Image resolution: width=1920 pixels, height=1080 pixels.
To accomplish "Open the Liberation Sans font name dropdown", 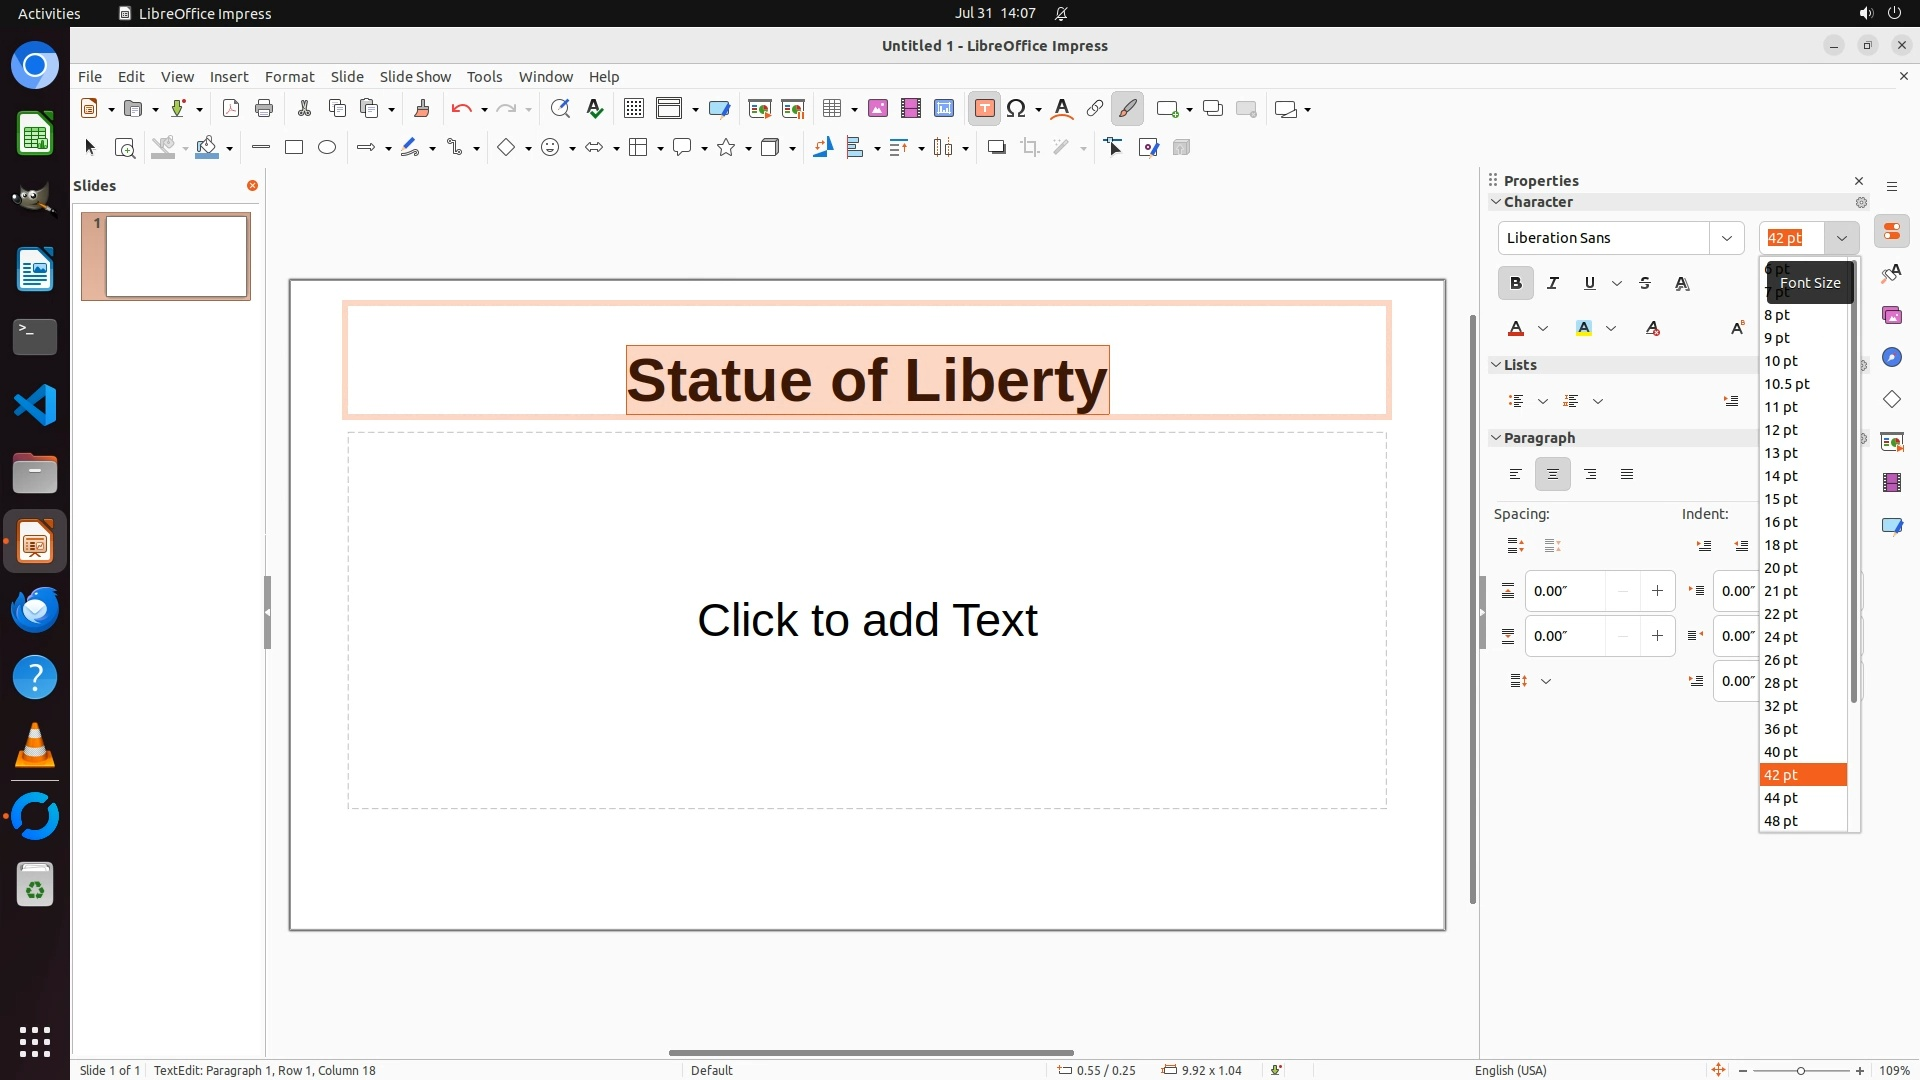I will pyautogui.click(x=1726, y=238).
